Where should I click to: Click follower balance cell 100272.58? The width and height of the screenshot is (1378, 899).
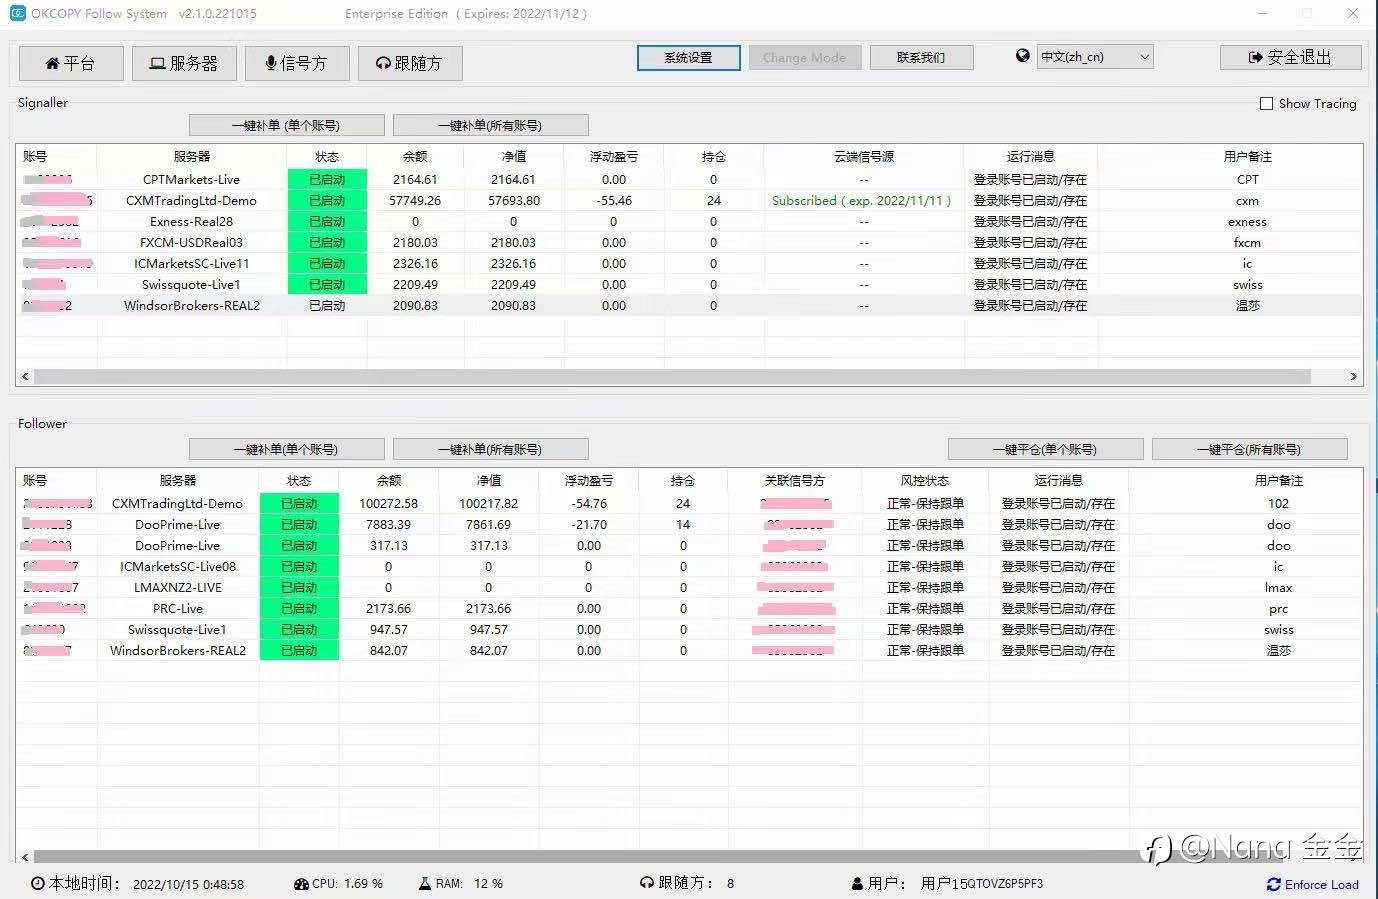(x=389, y=504)
